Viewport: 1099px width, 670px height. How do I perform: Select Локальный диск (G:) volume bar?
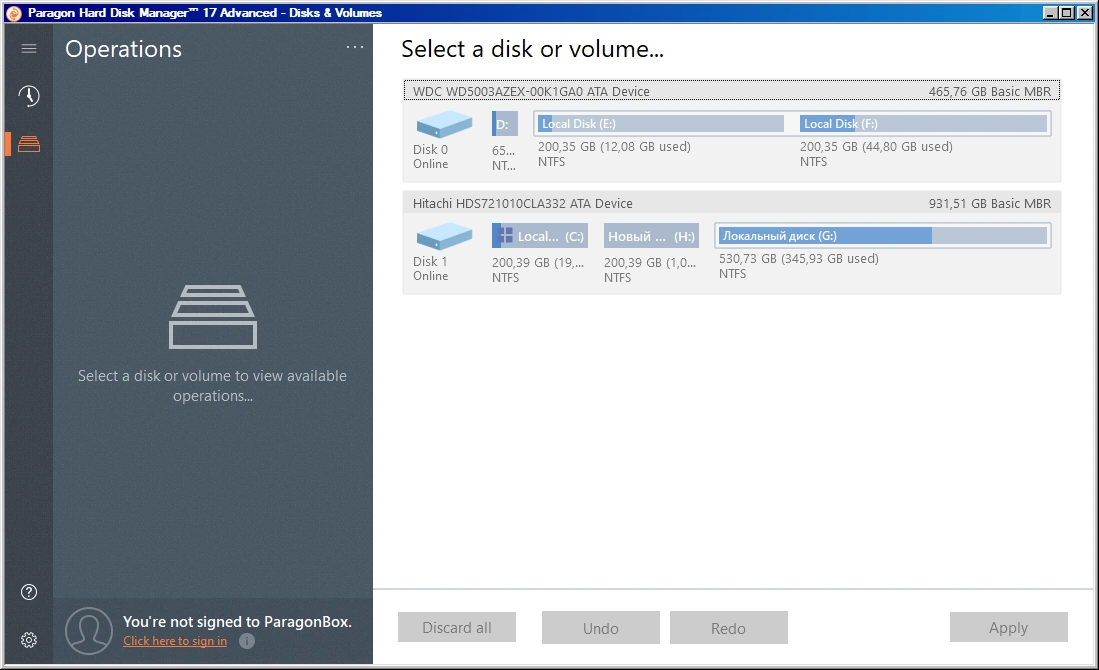(x=883, y=235)
